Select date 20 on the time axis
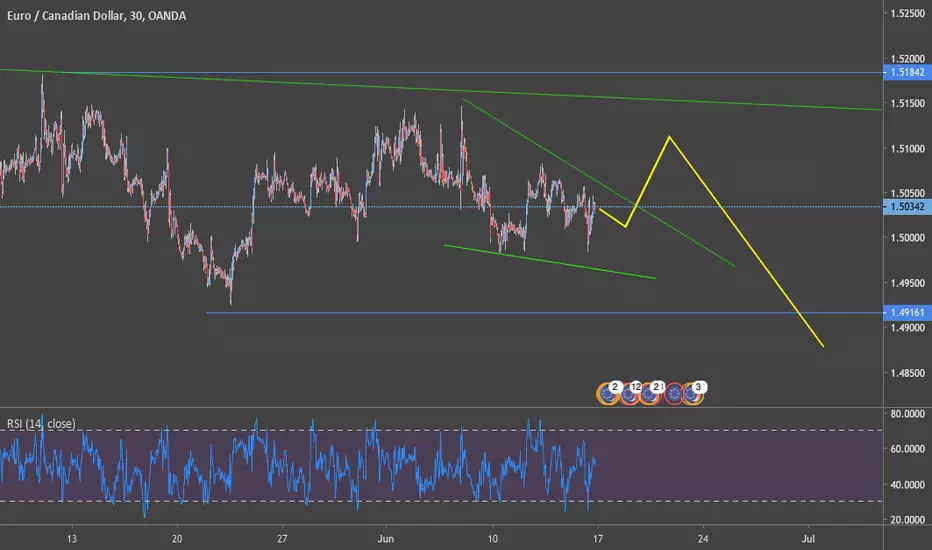932x550 pixels. (177, 539)
